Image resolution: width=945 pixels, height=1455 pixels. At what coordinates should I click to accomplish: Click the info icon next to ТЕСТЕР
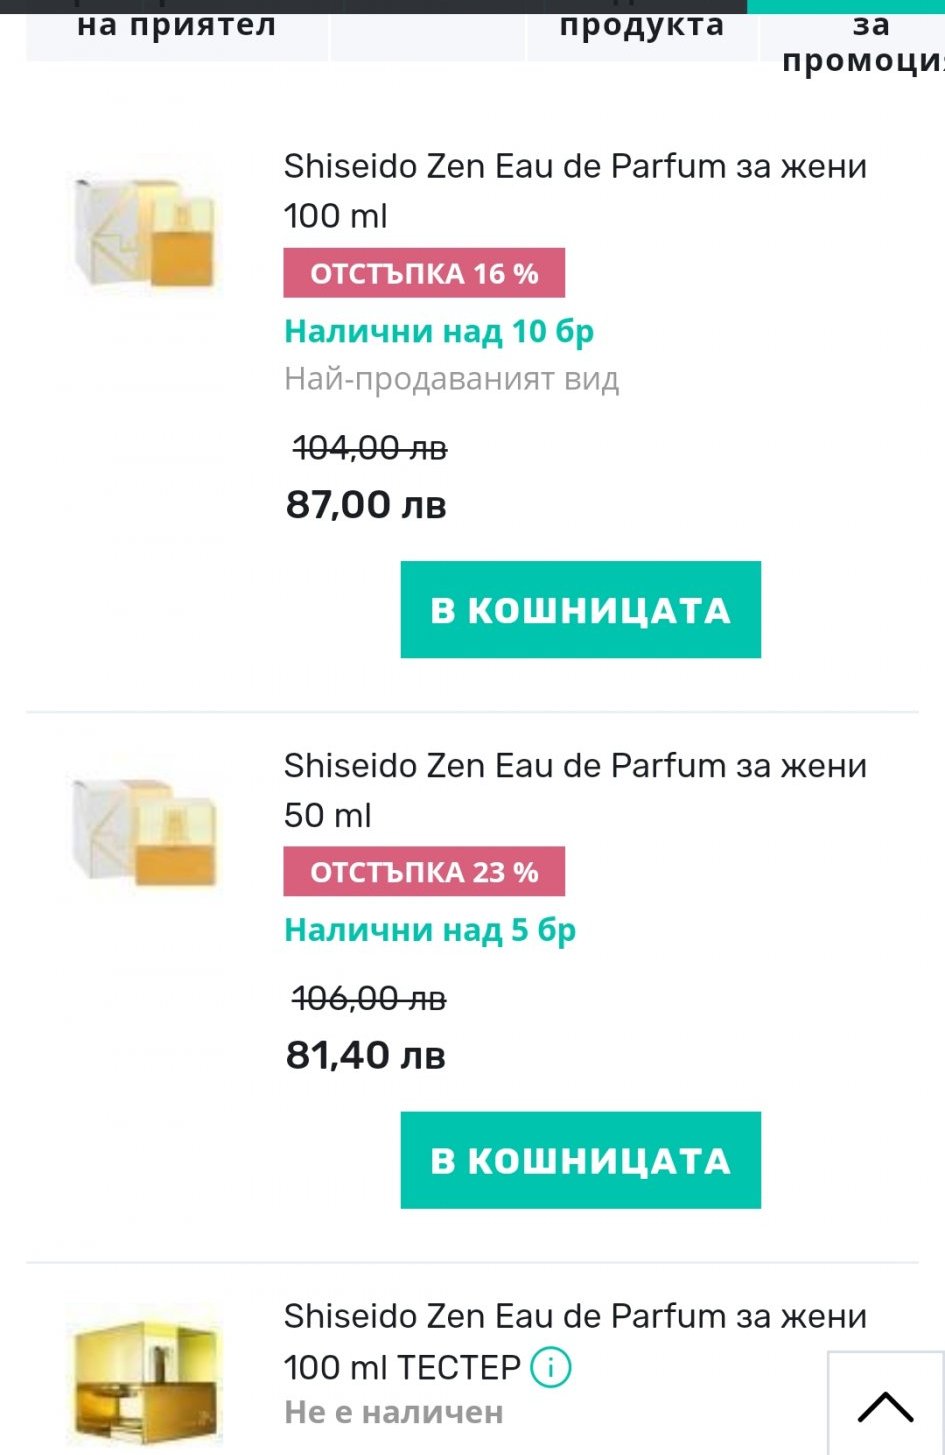coord(550,1366)
